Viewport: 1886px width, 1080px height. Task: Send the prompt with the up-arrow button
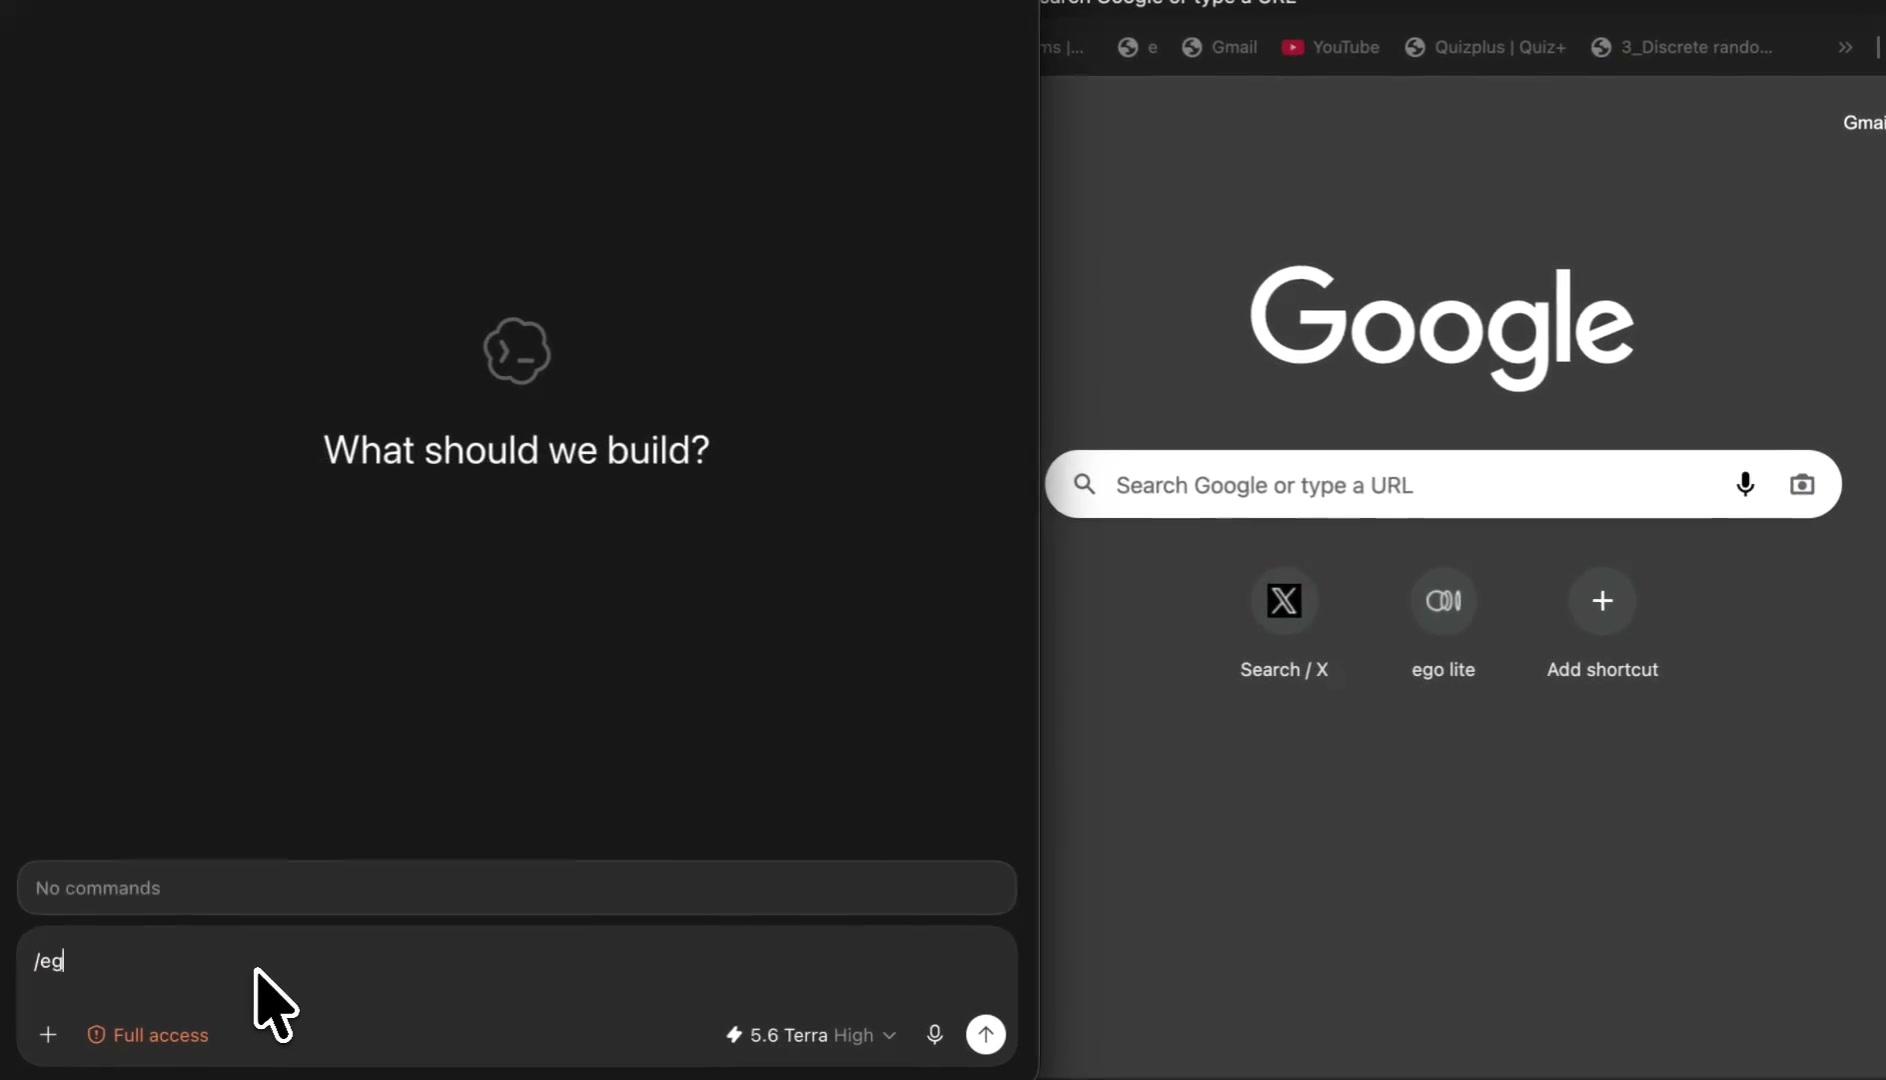(x=986, y=1035)
